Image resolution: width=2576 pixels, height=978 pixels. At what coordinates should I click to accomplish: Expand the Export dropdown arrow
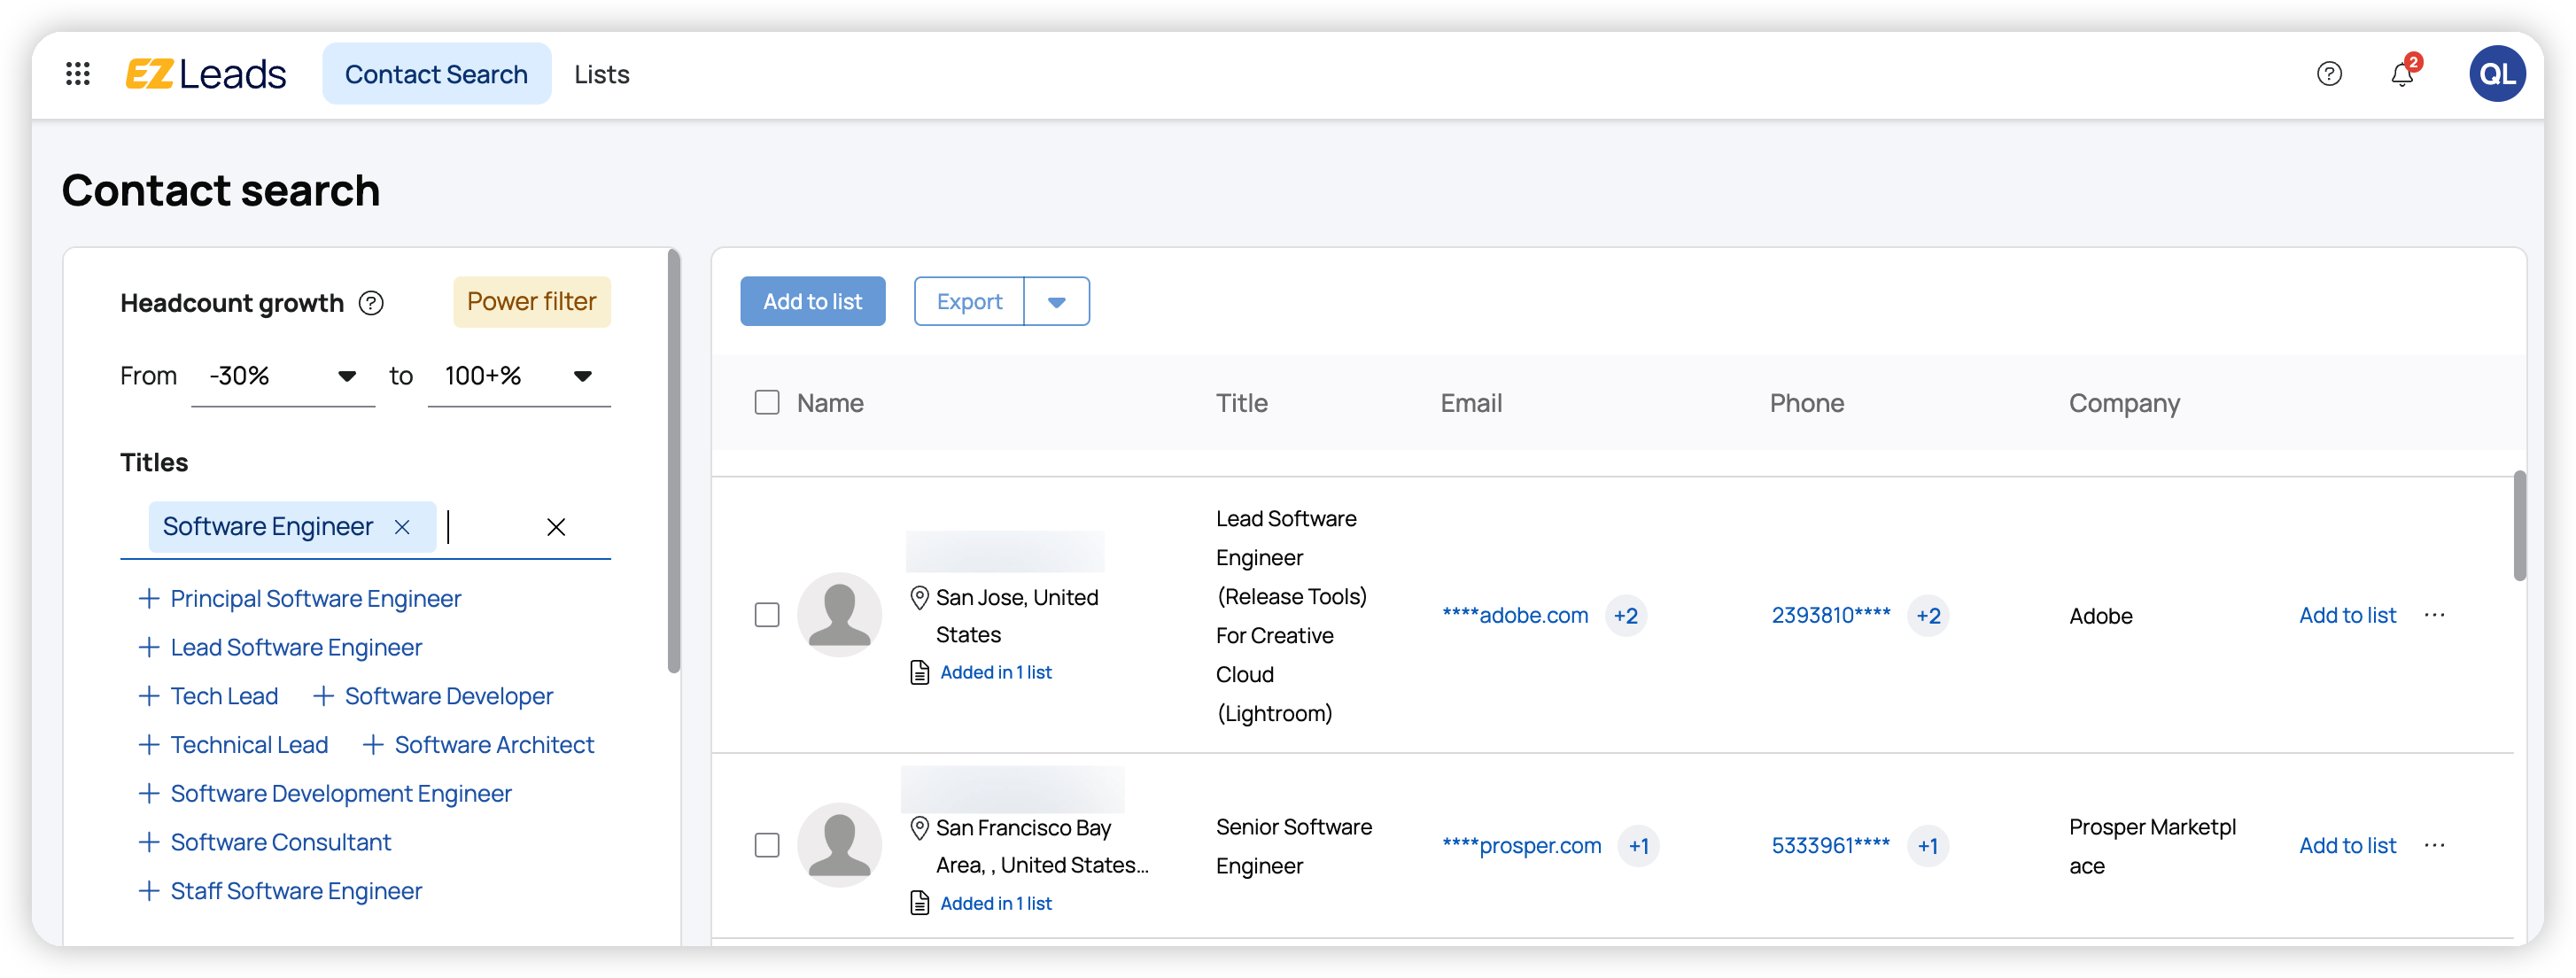click(x=1056, y=302)
